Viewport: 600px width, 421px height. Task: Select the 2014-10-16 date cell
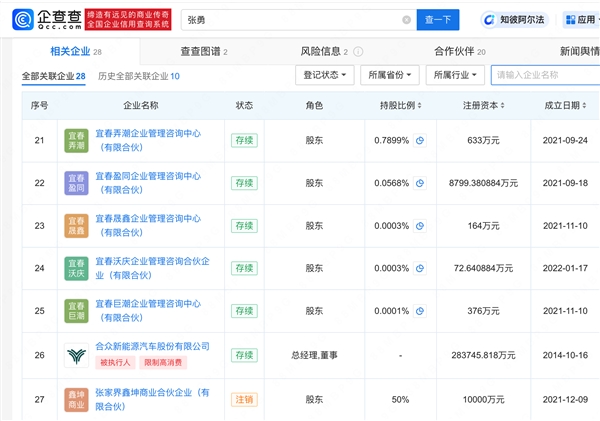click(x=565, y=356)
